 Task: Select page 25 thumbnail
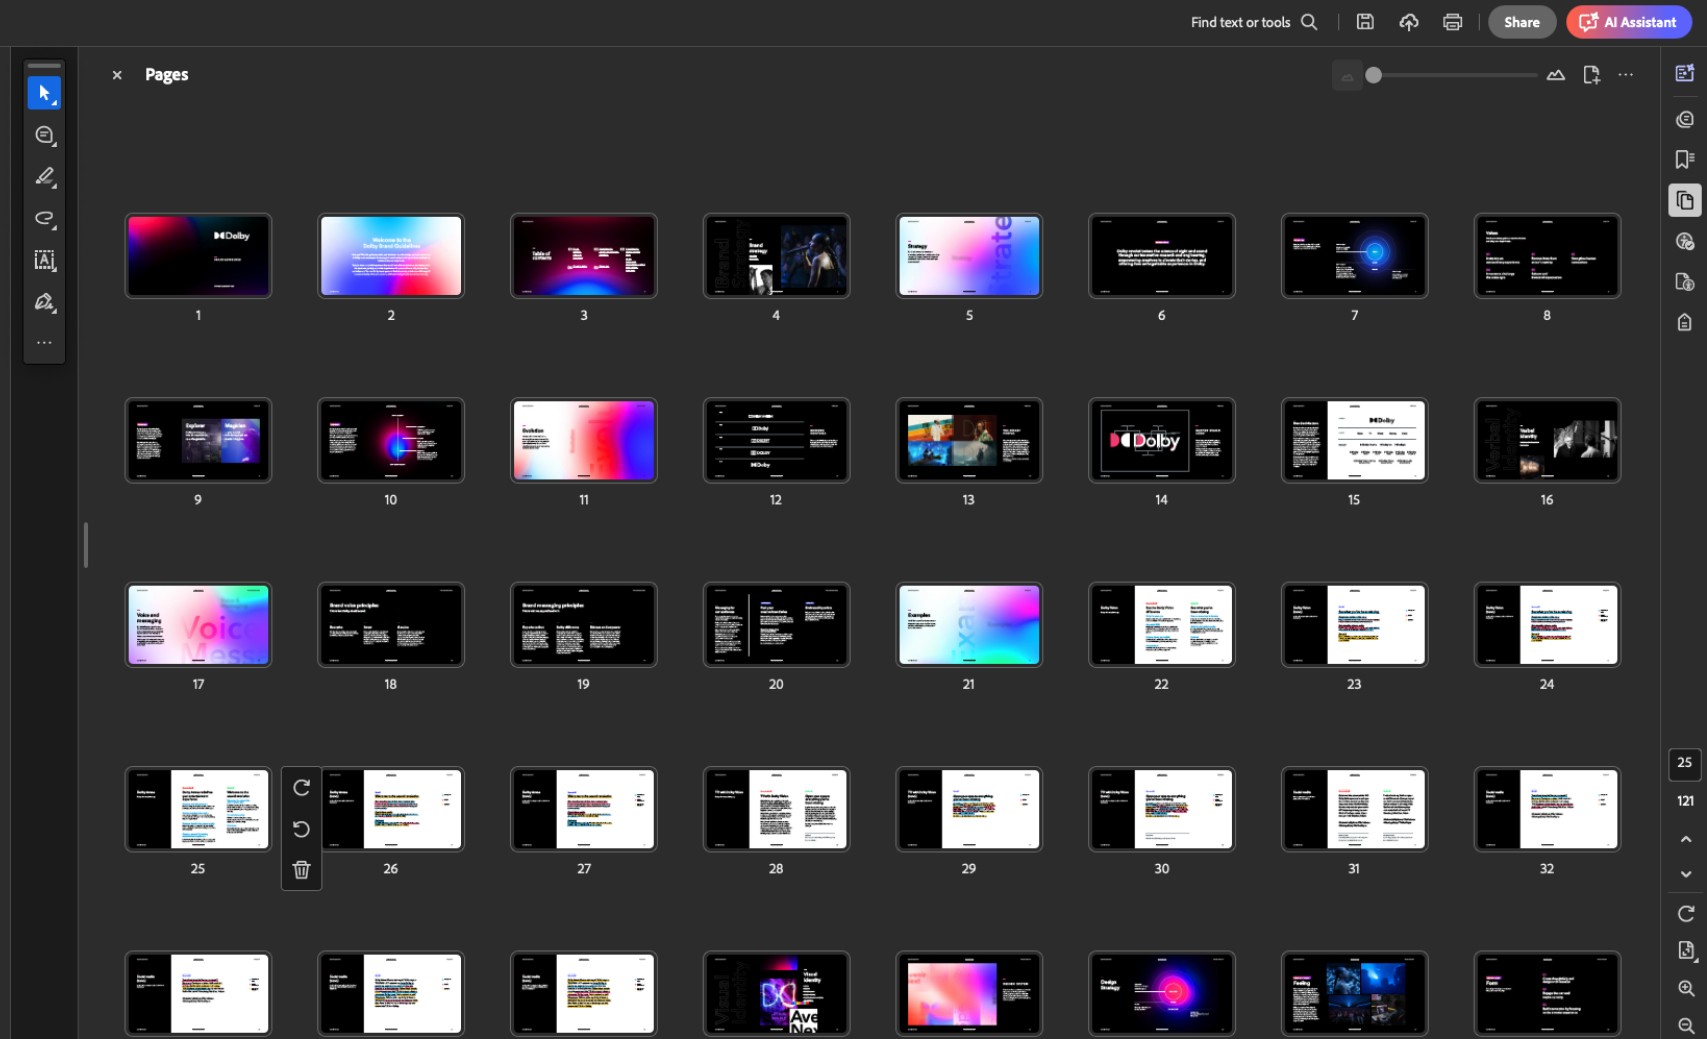coord(198,809)
